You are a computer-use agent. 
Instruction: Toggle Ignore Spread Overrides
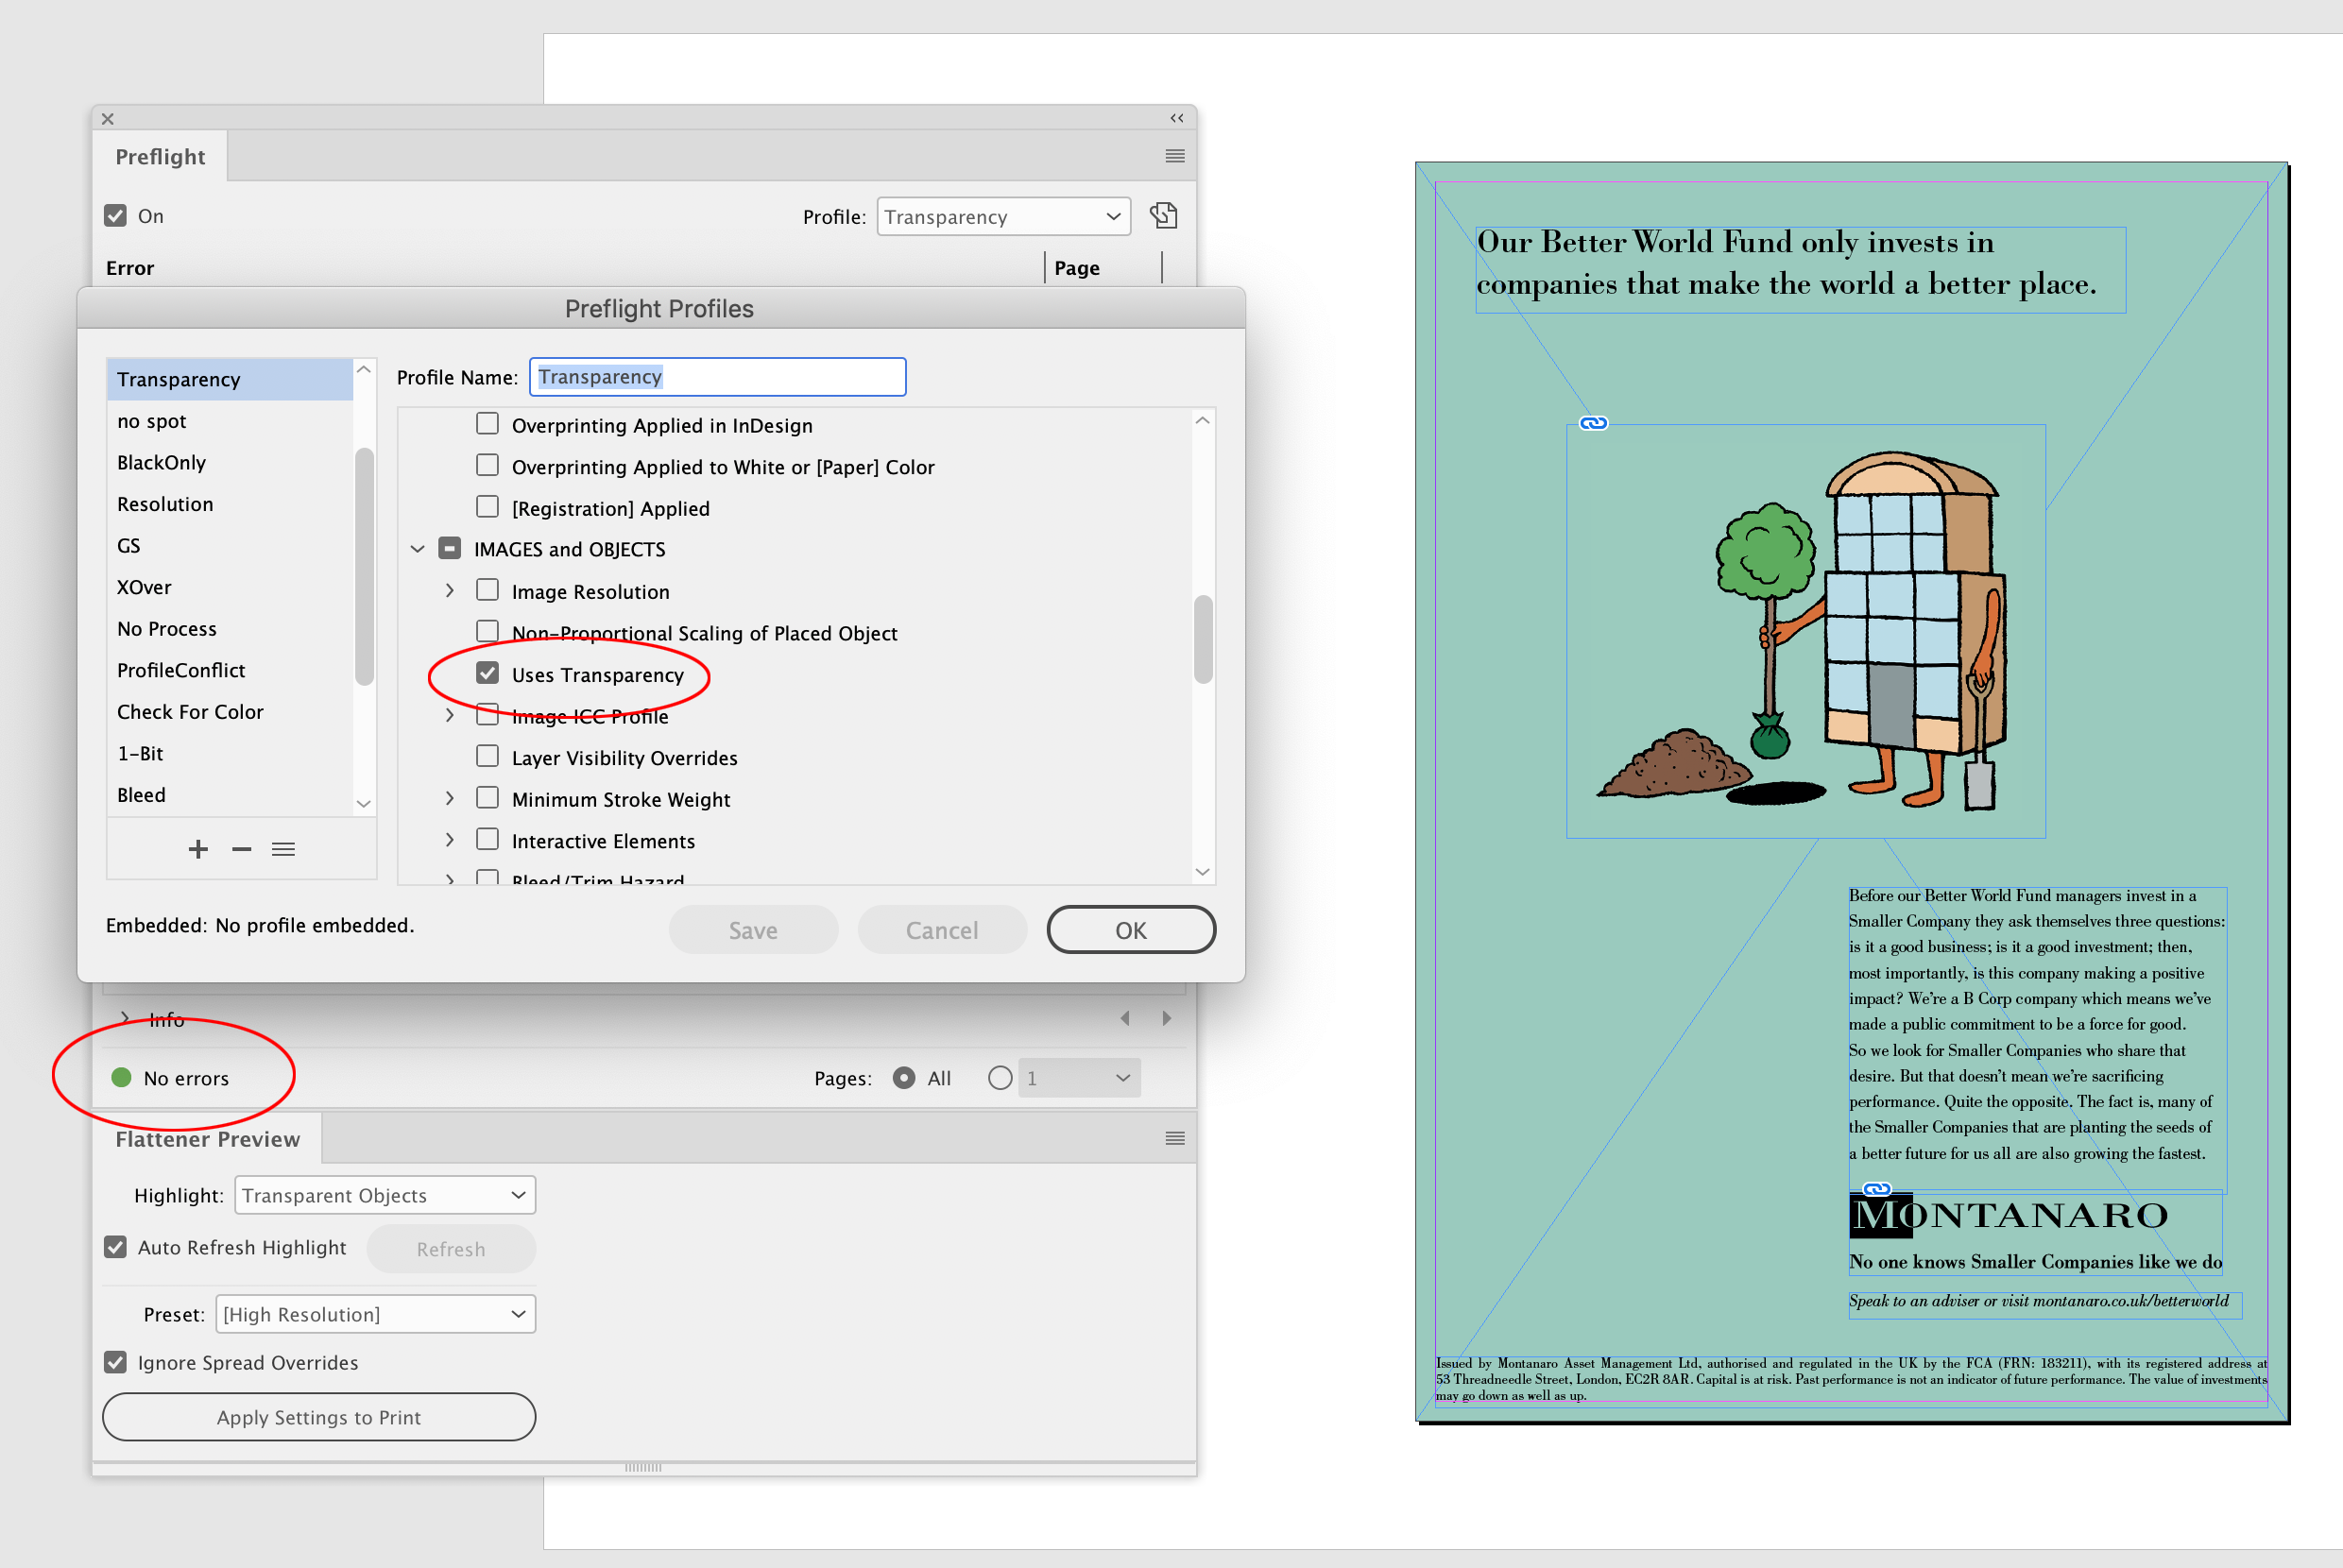(114, 1361)
